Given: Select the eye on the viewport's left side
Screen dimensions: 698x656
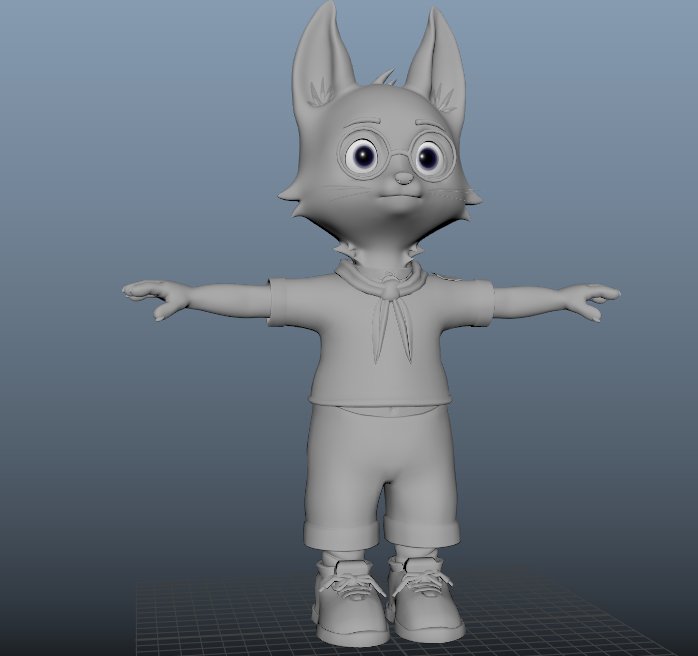Looking at the screenshot, I should point(362,155).
